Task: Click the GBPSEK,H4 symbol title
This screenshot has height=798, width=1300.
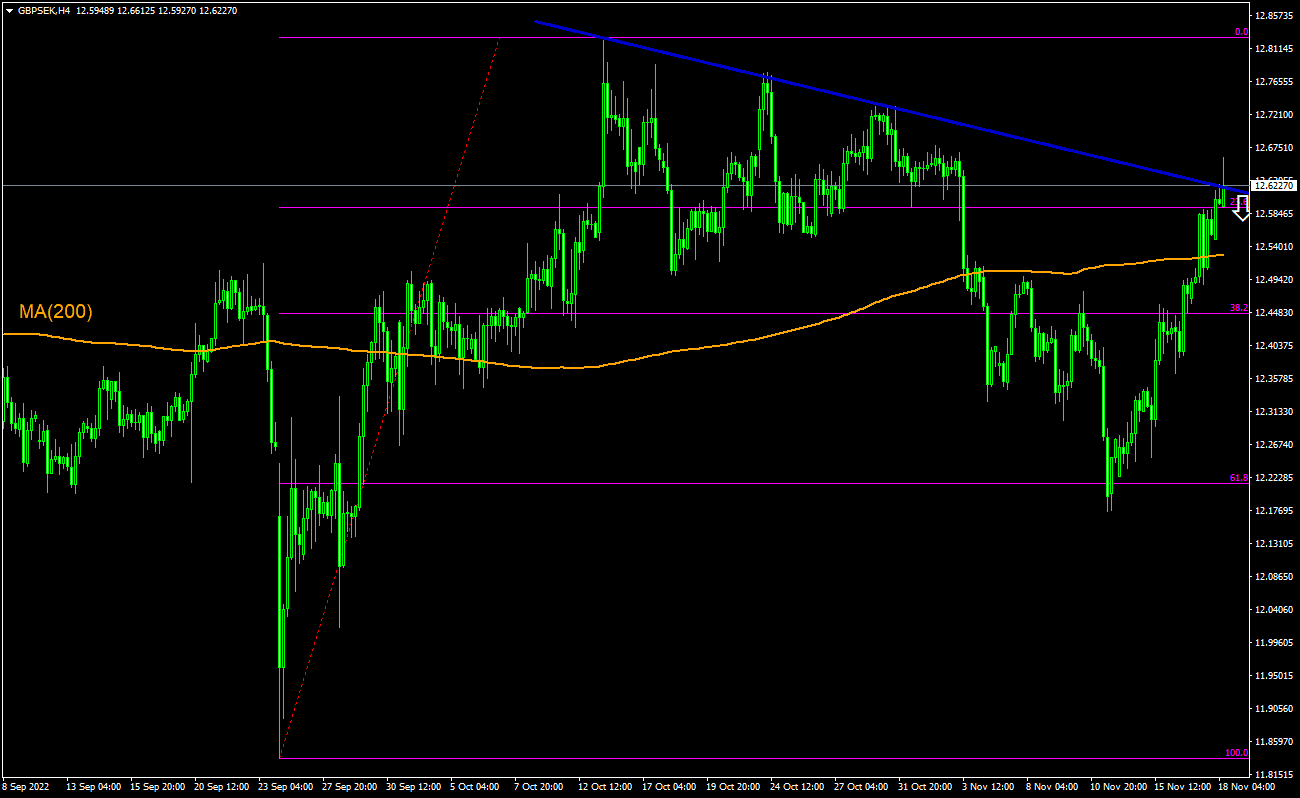Action: pyautogui.click(x=43, y=10)
